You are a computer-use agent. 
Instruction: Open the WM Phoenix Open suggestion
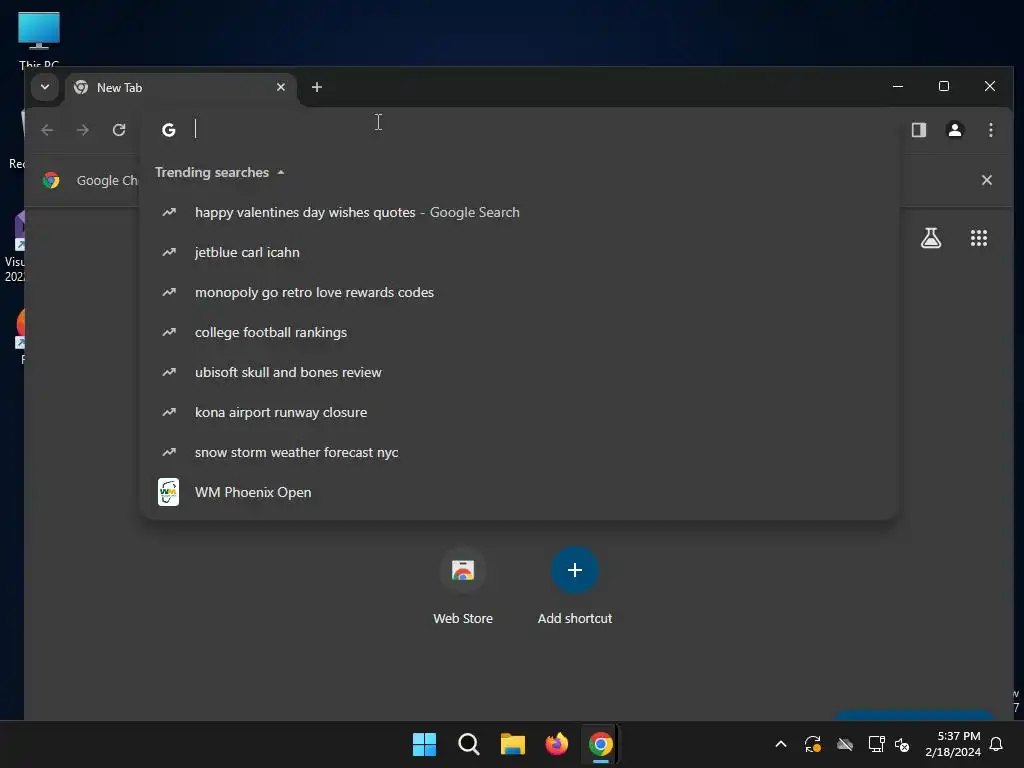pos(519,492)
